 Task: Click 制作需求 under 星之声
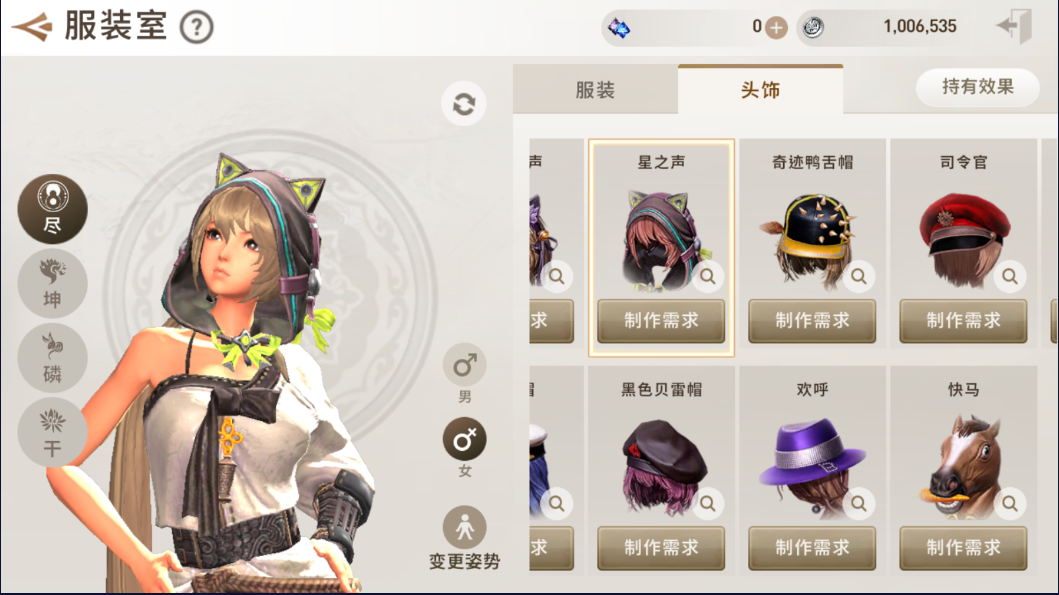pos(661,321)
